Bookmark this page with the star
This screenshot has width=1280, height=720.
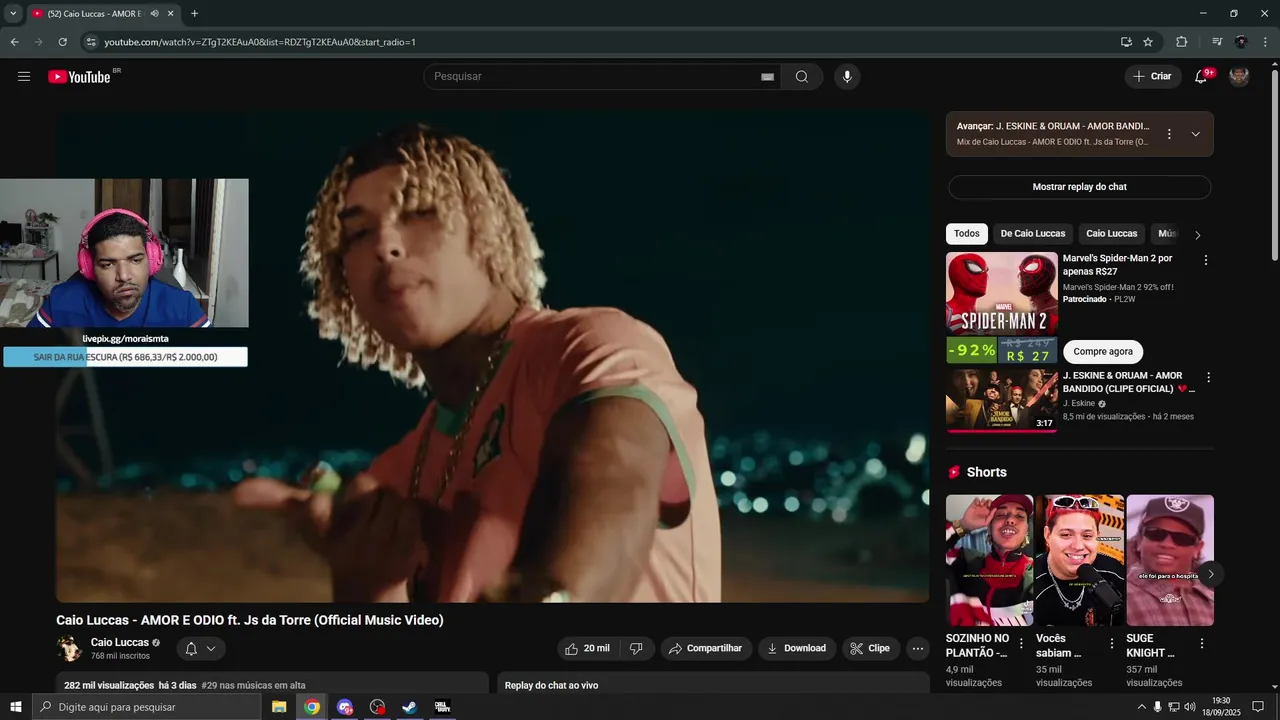pyautogui.click(x=1148, y=42)
